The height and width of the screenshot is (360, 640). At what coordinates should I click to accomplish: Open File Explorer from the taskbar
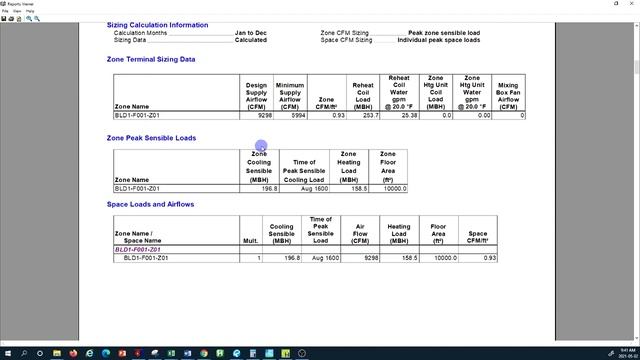click(x=57, y=353)
